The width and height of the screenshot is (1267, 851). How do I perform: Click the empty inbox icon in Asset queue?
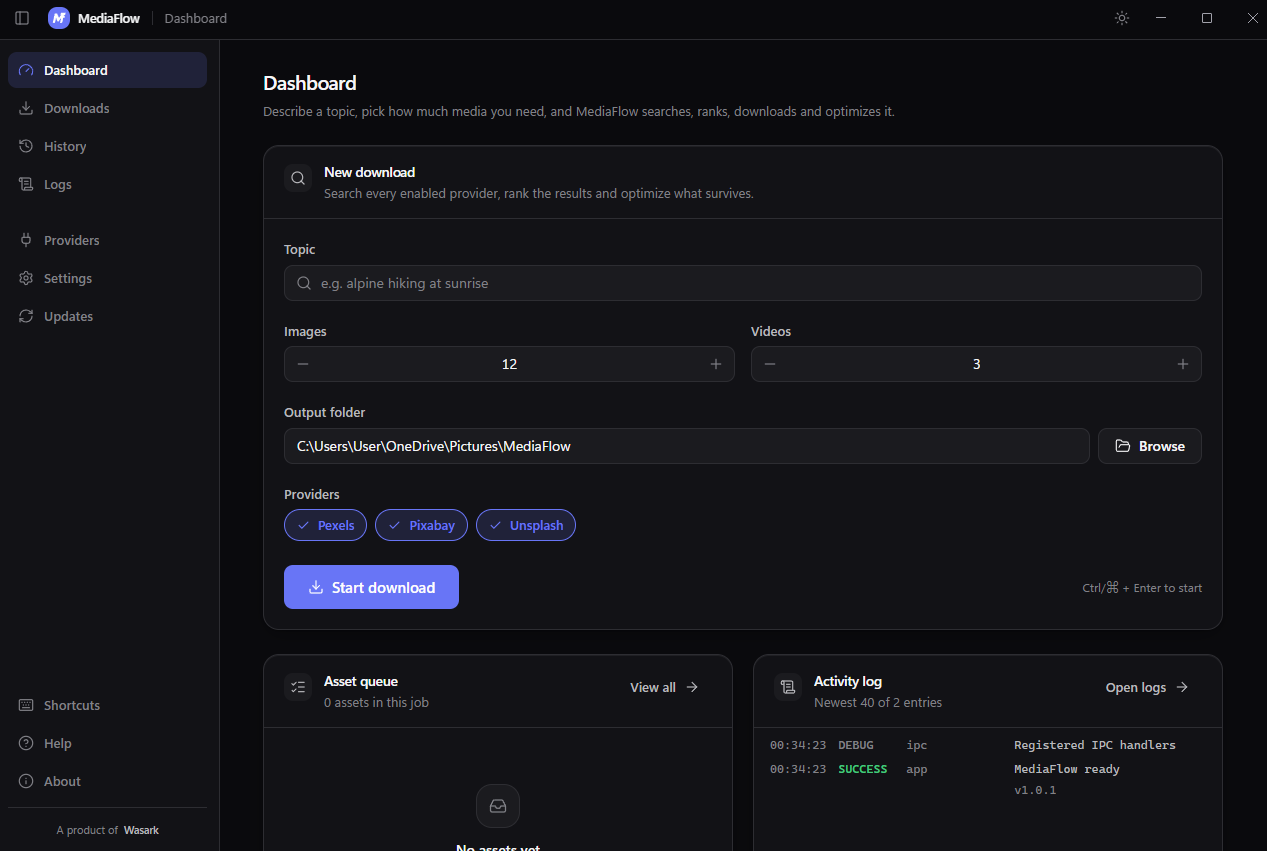(498, 806)
